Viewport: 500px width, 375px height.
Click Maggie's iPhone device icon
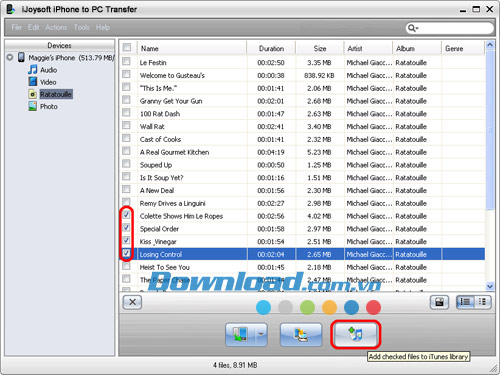(21, 57)
